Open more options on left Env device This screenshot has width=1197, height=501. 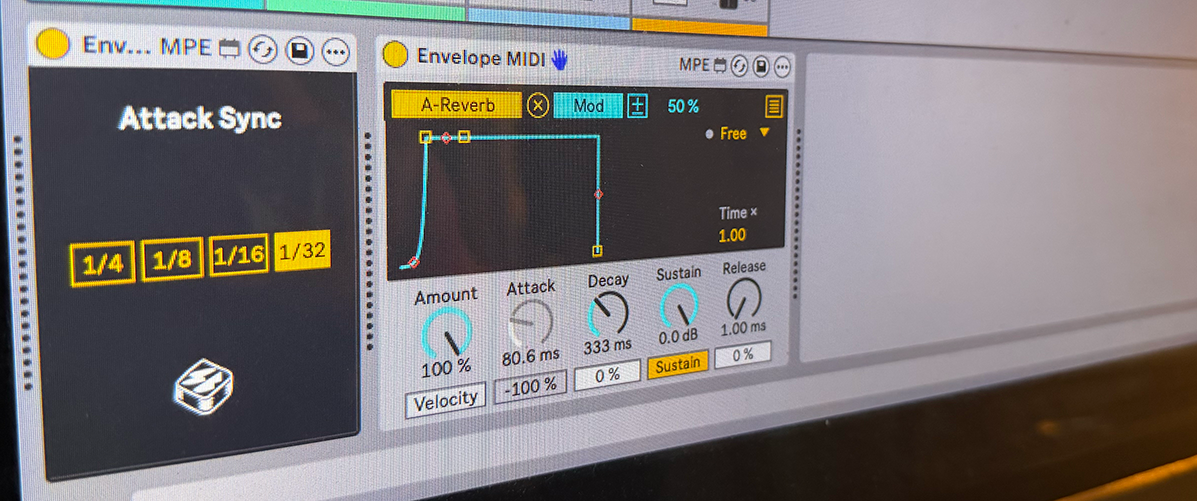(335, 52)
